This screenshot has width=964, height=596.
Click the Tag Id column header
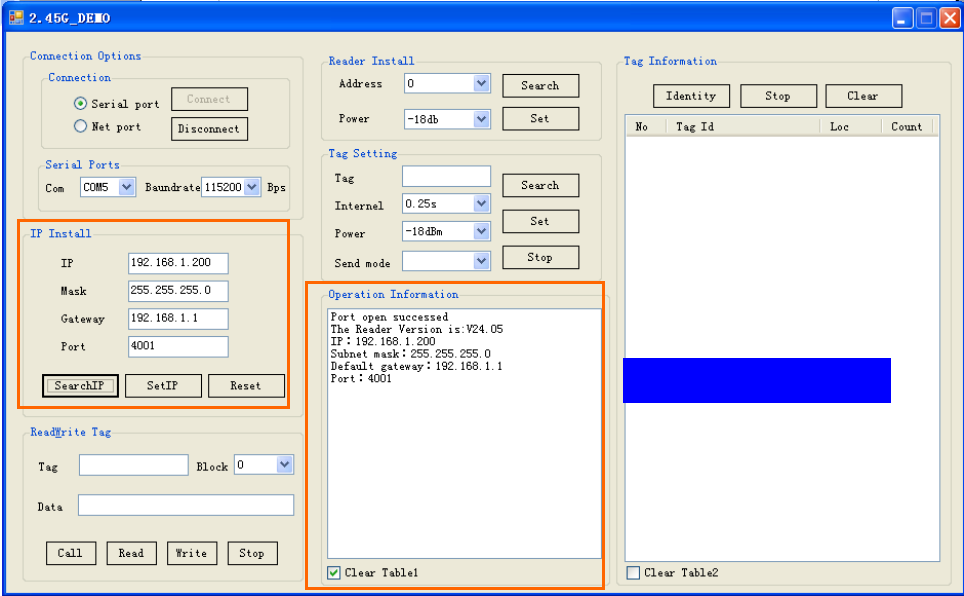(x=743, y=127)
